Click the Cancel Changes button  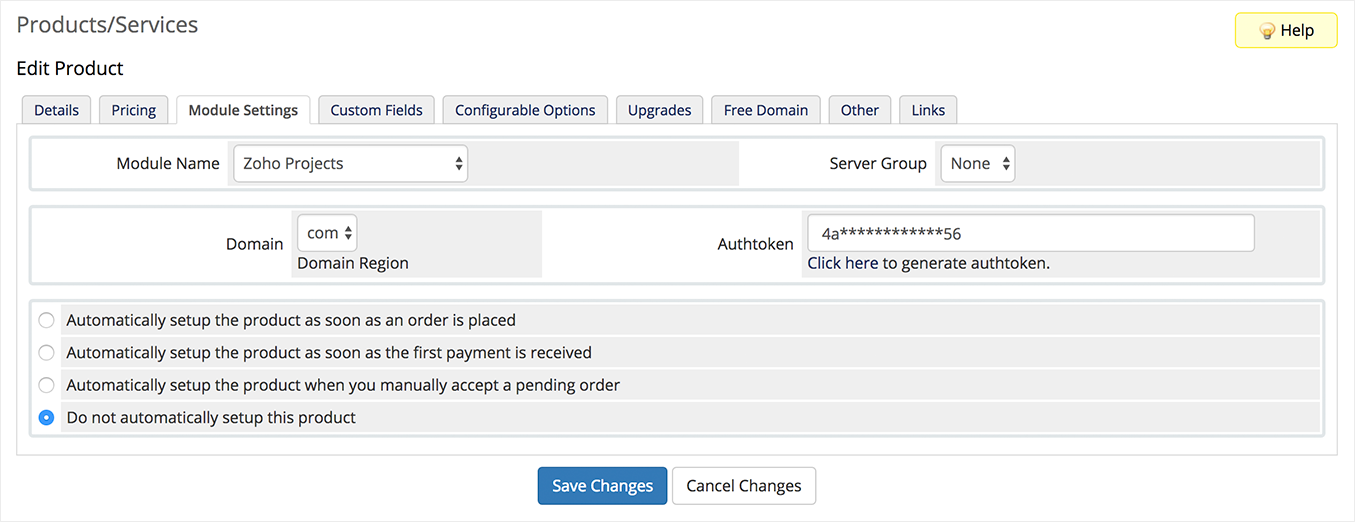coord(744,486)
